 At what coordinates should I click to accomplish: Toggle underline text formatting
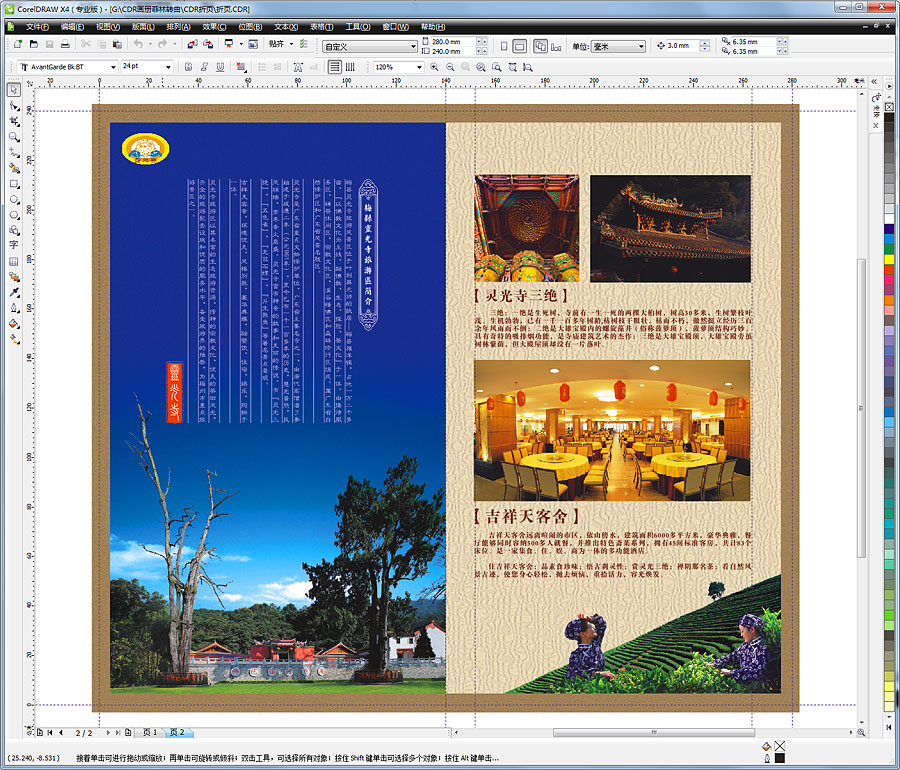(x=218, y=65)
